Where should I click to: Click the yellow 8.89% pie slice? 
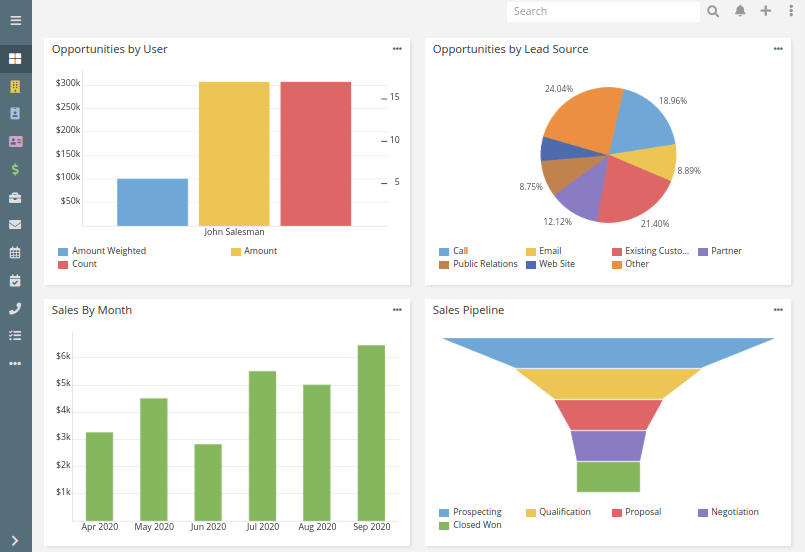click(655, 160)
